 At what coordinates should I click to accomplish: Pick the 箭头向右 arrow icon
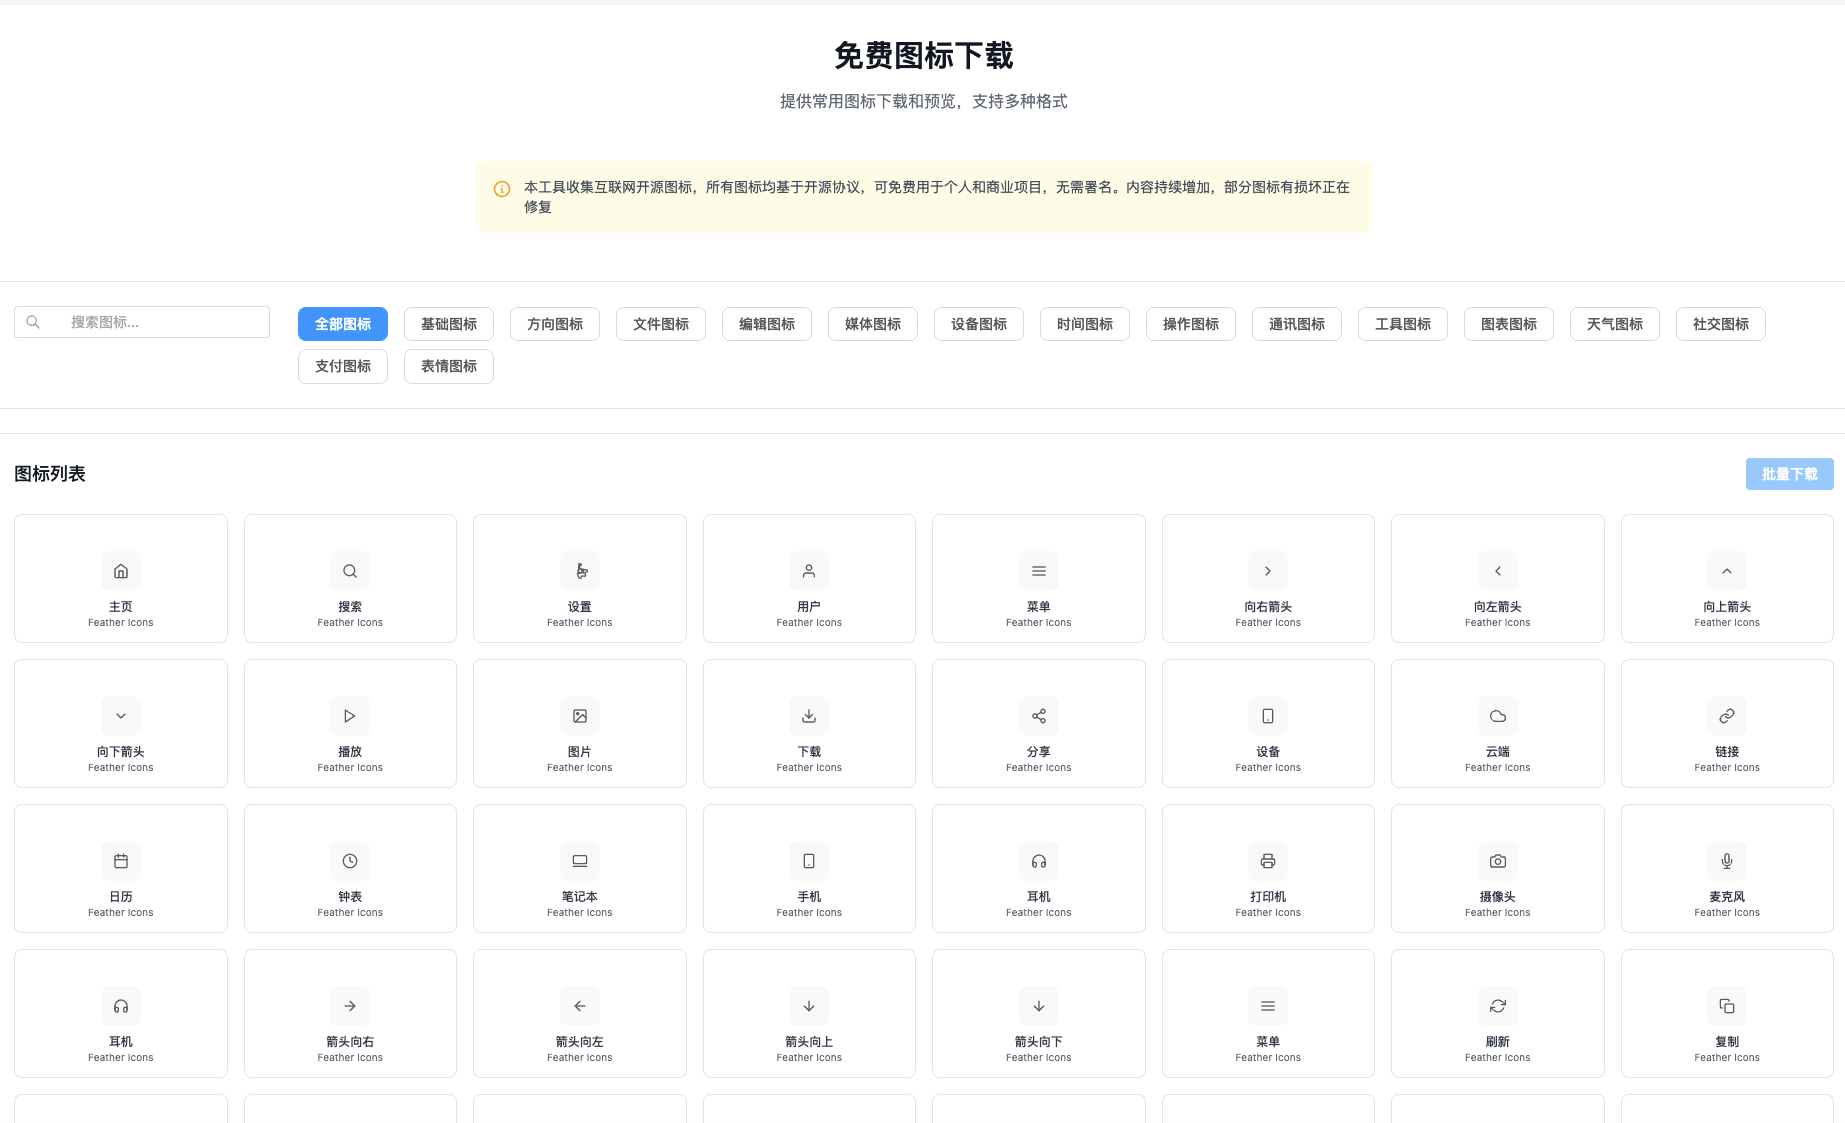[x=350, y=1006]
